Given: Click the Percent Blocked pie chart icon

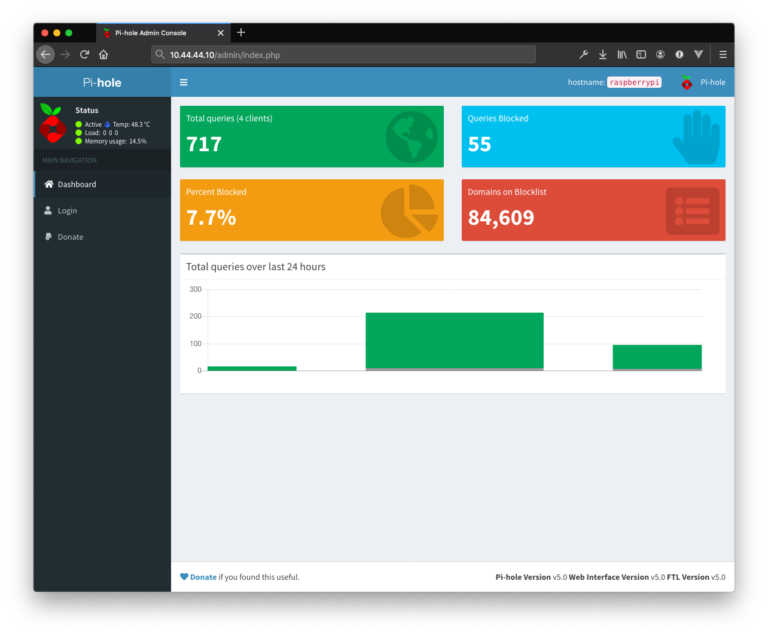Looking at the screenshot, I should tap(408, 211).
